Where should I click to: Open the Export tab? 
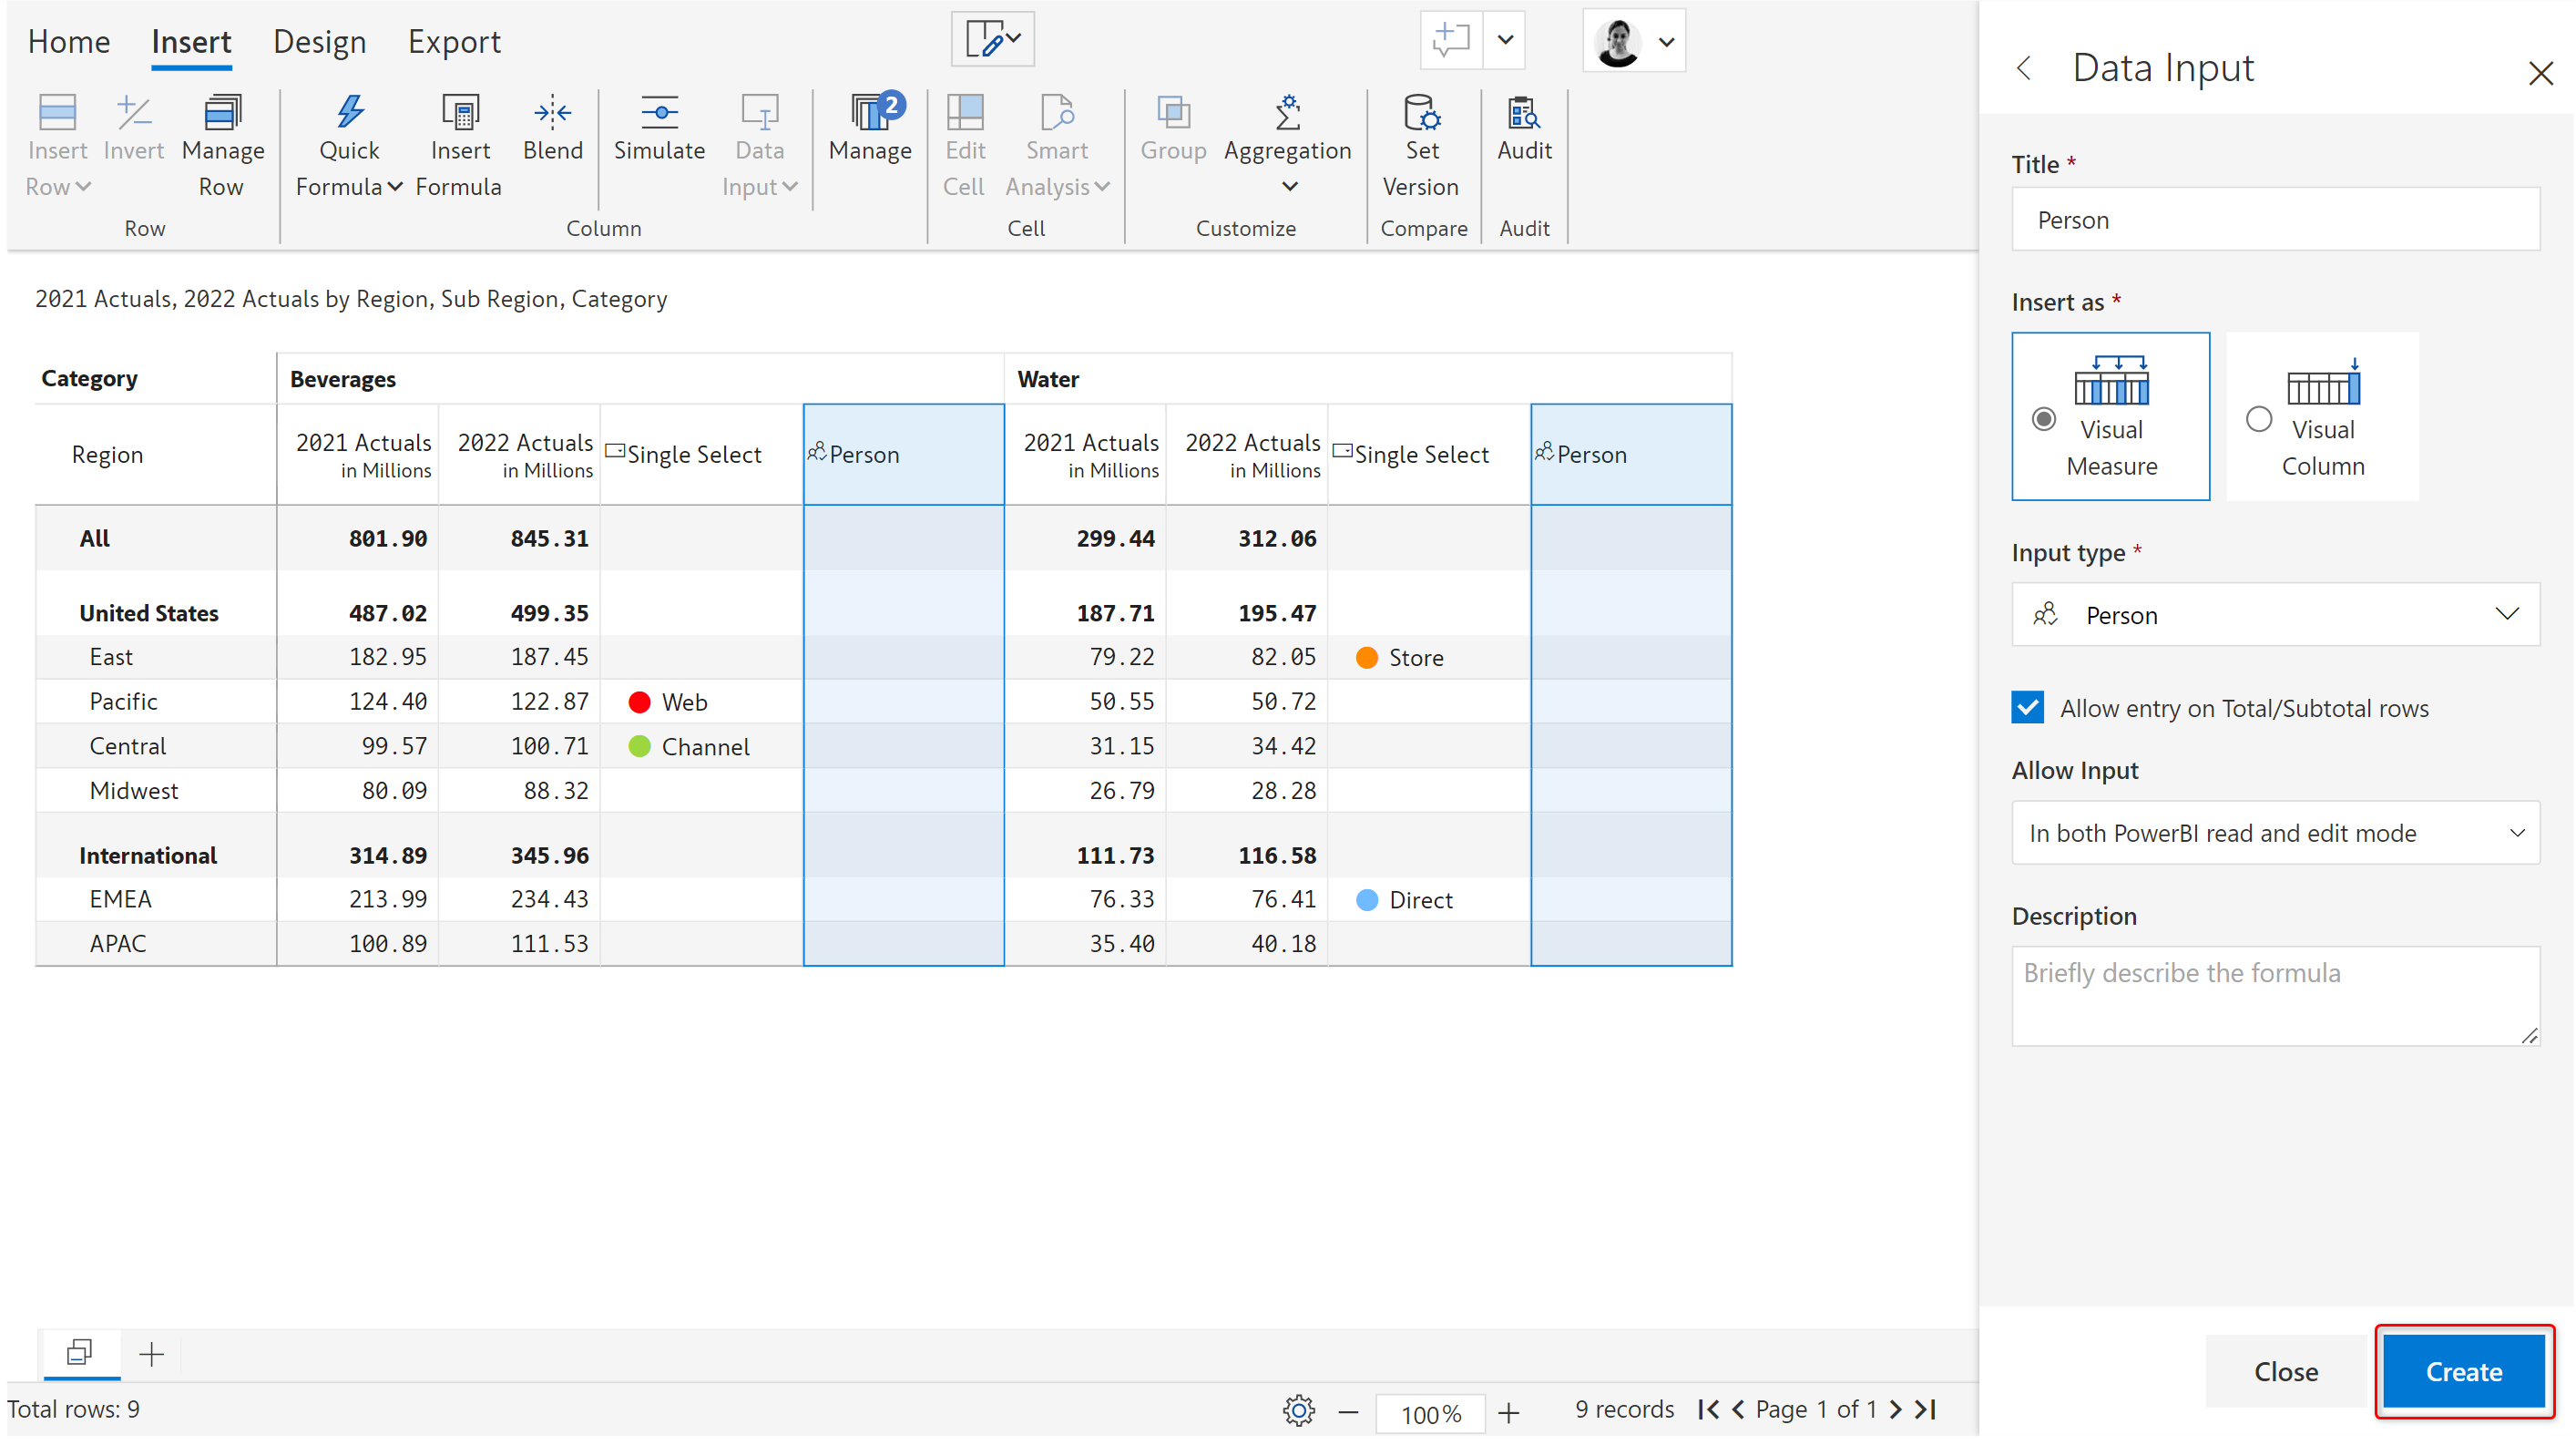tap(454, 42)
